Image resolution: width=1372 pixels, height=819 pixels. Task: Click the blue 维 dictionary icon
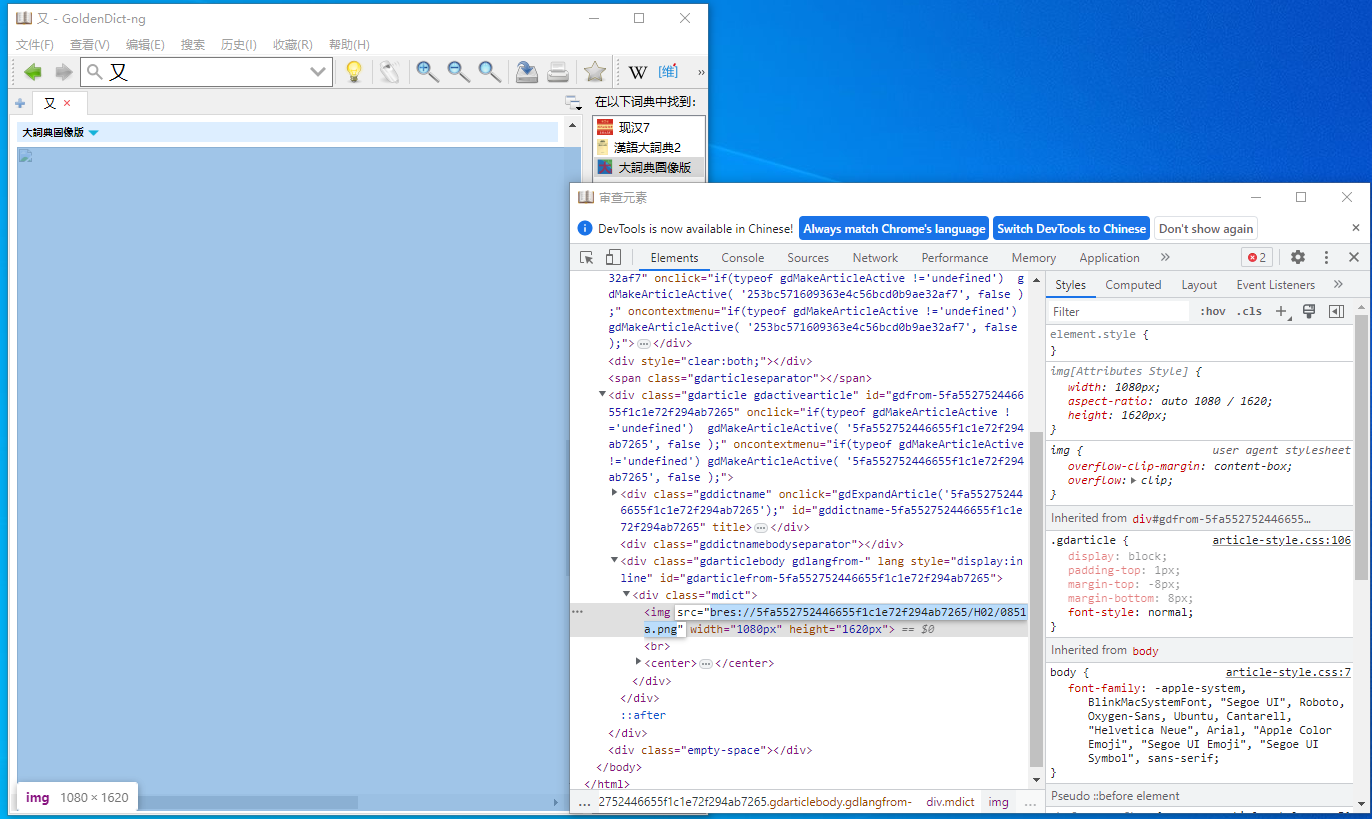click(x=668, y=72)
